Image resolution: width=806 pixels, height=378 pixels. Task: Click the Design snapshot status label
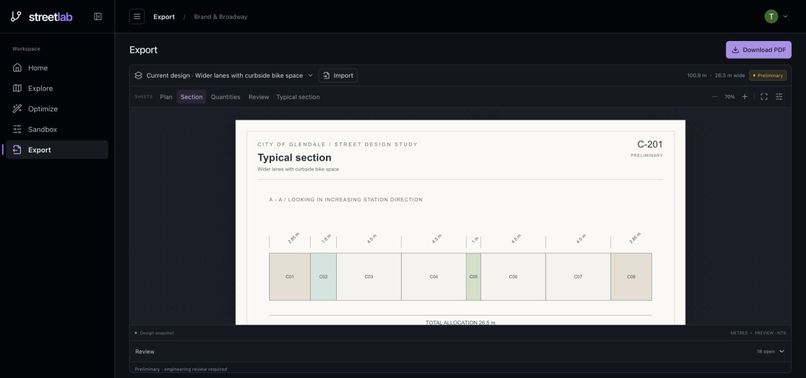(157, 333)
